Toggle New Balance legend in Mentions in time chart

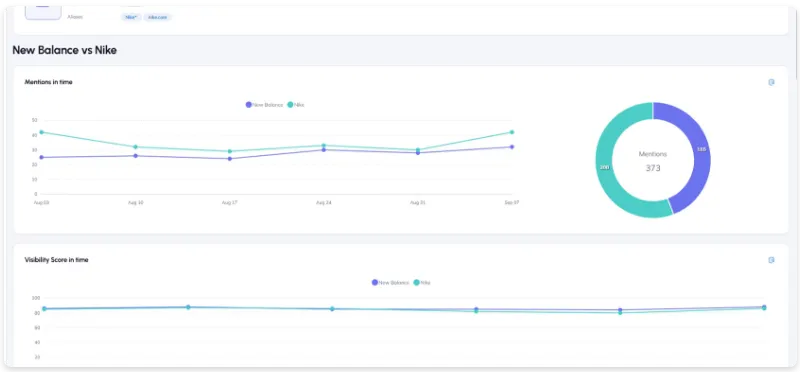coord(264,105)
